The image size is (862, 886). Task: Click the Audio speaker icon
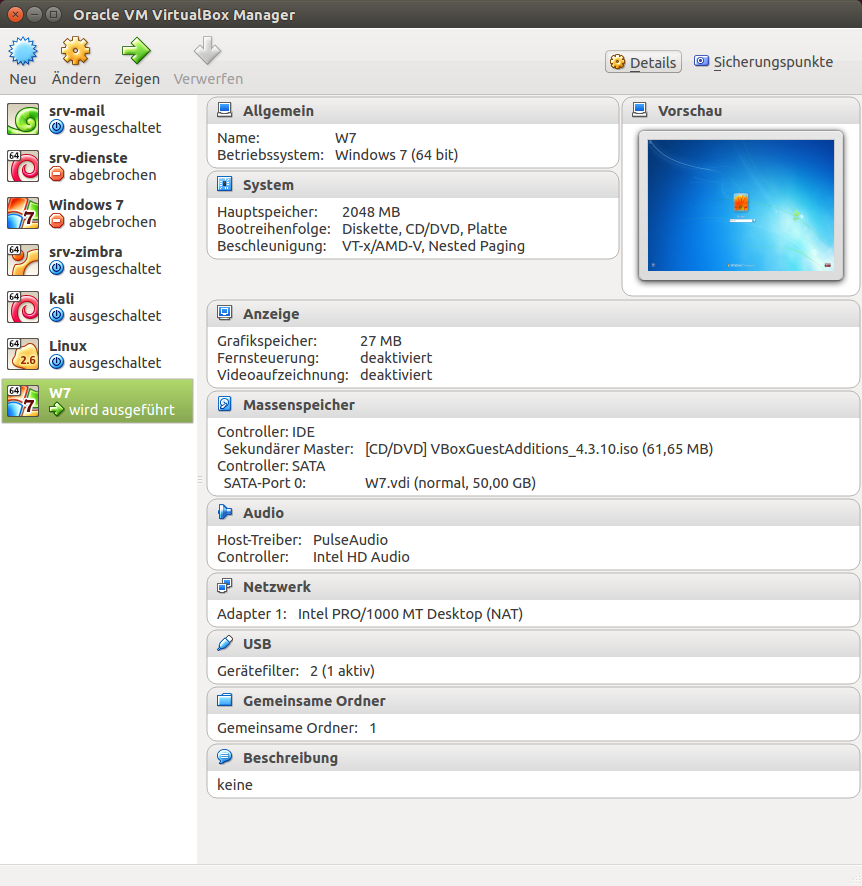[225, 512]
